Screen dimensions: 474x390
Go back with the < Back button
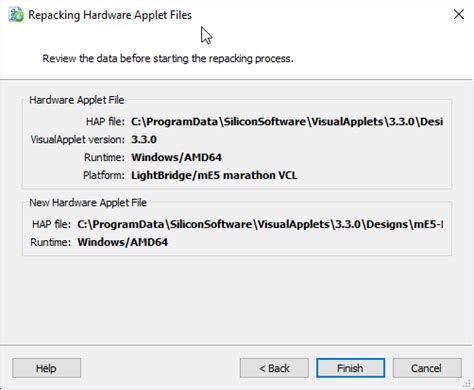click(x=274, y=368)
